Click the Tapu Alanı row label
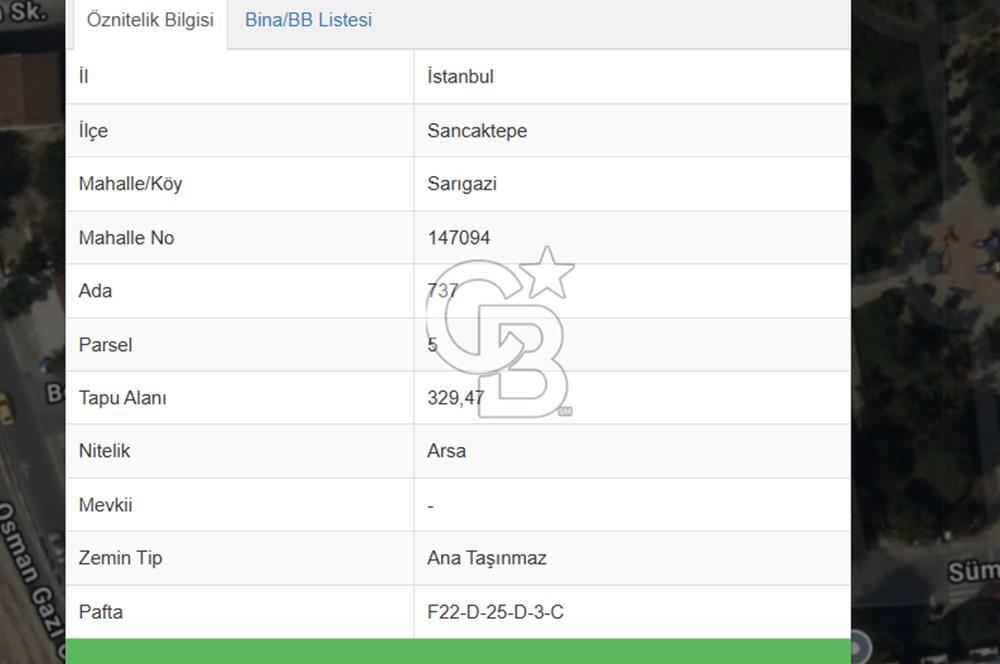This screenshot has height=664, width=1000. pyautogui.click(x=122, y=398)
